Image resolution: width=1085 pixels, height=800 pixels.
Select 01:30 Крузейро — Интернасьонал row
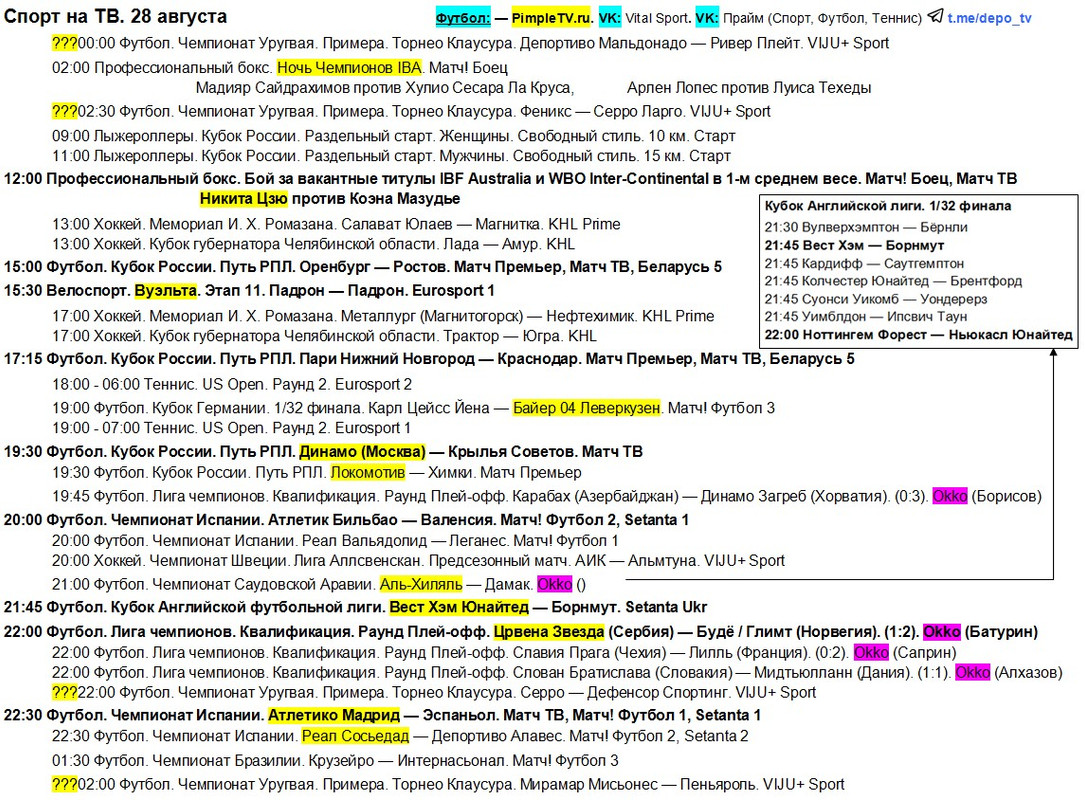pyautogui.click(x=335, y=761)
